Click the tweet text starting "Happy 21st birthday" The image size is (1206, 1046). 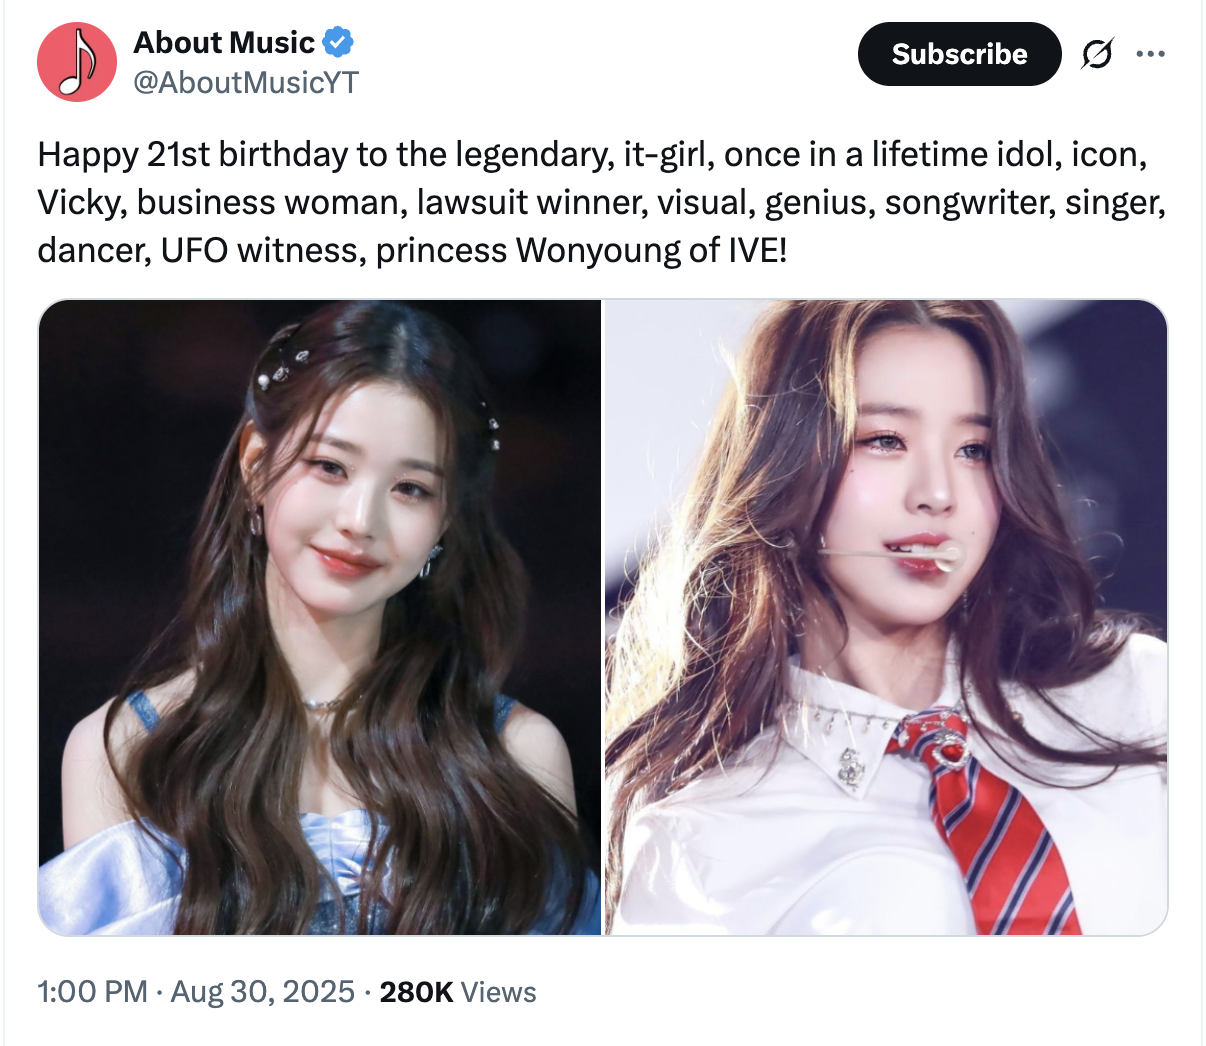pos(602,202)
